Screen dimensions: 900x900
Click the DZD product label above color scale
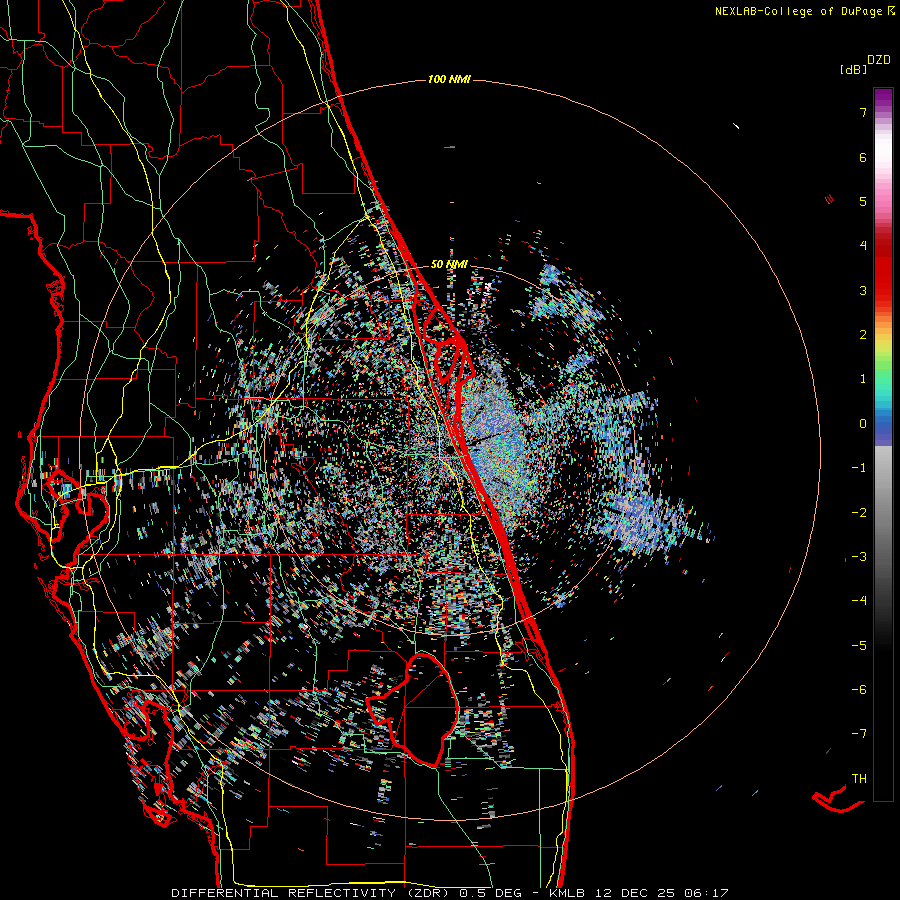click(879, 60)
